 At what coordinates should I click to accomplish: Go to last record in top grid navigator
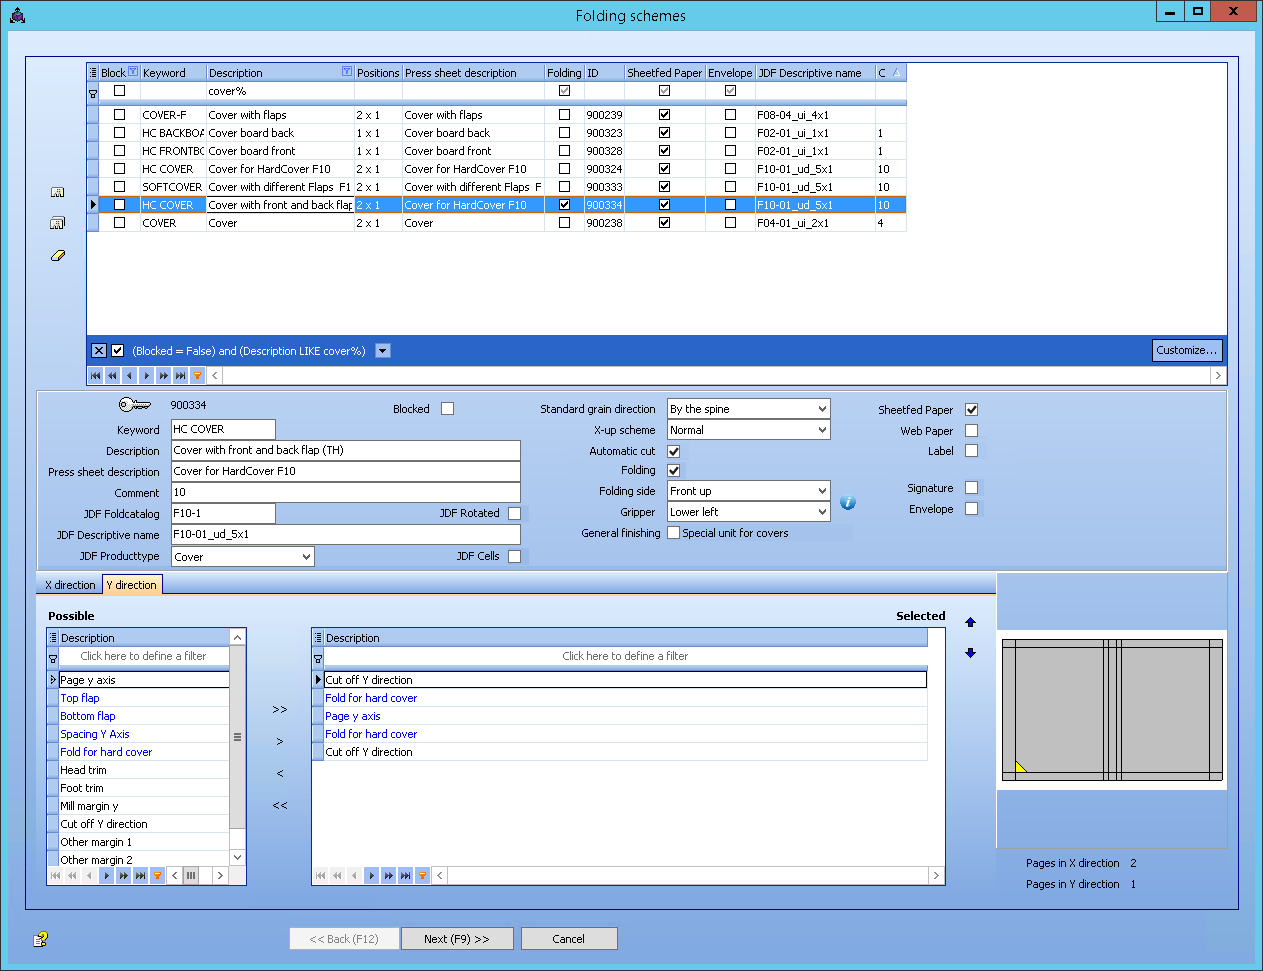tap(180, 376)
